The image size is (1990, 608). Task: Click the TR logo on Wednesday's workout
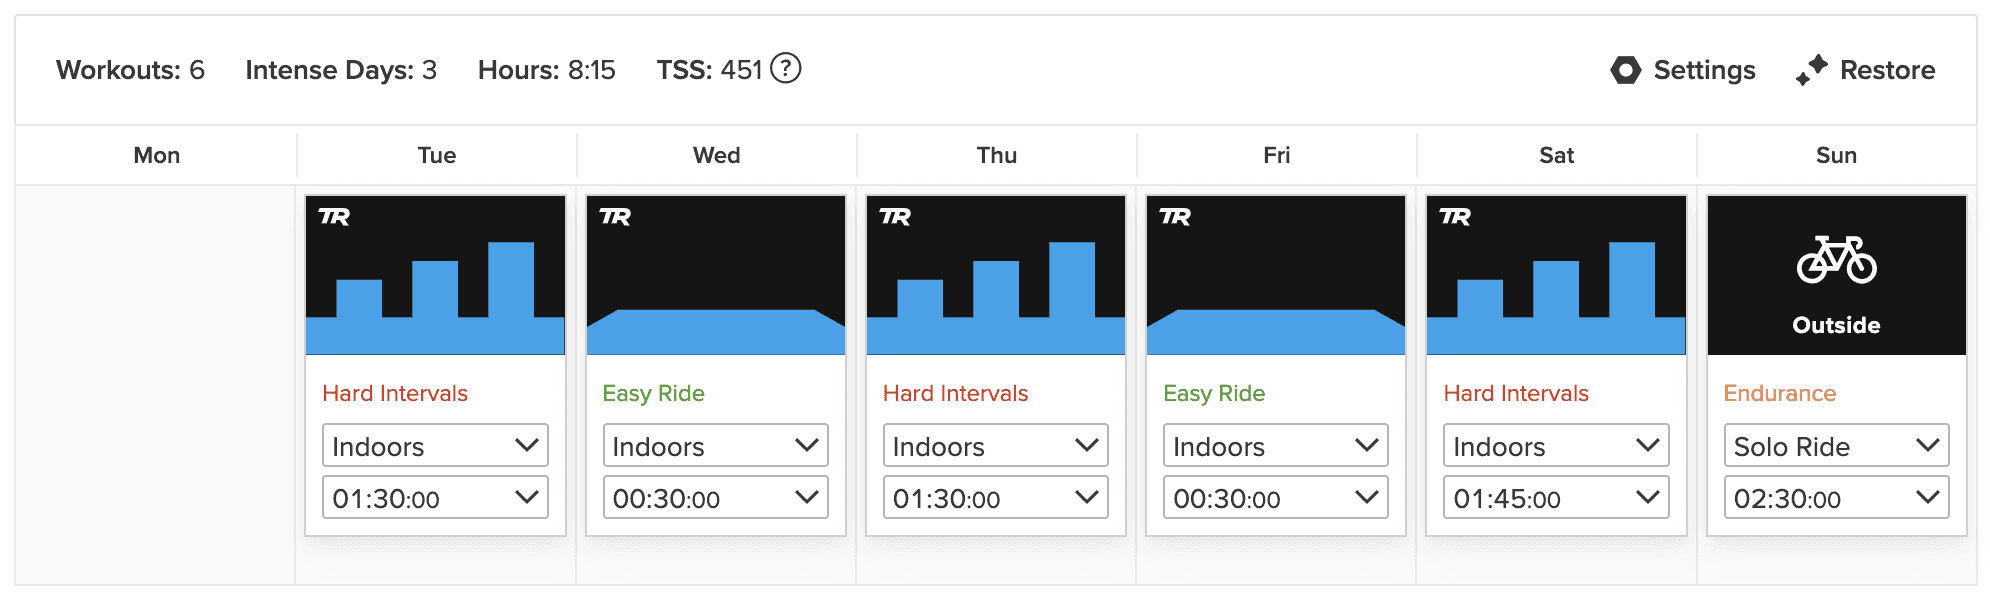614,217
